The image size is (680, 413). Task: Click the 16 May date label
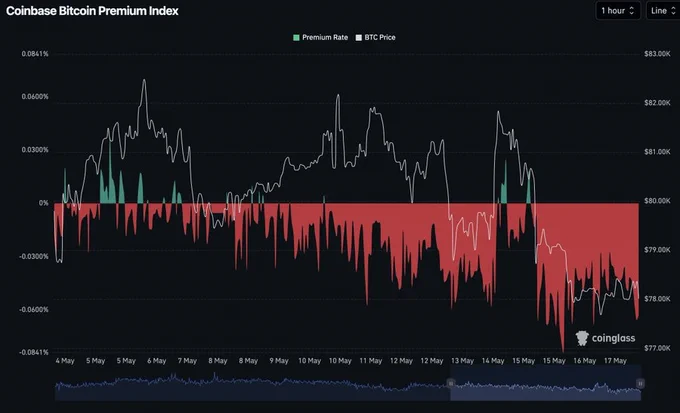[585, 361]
